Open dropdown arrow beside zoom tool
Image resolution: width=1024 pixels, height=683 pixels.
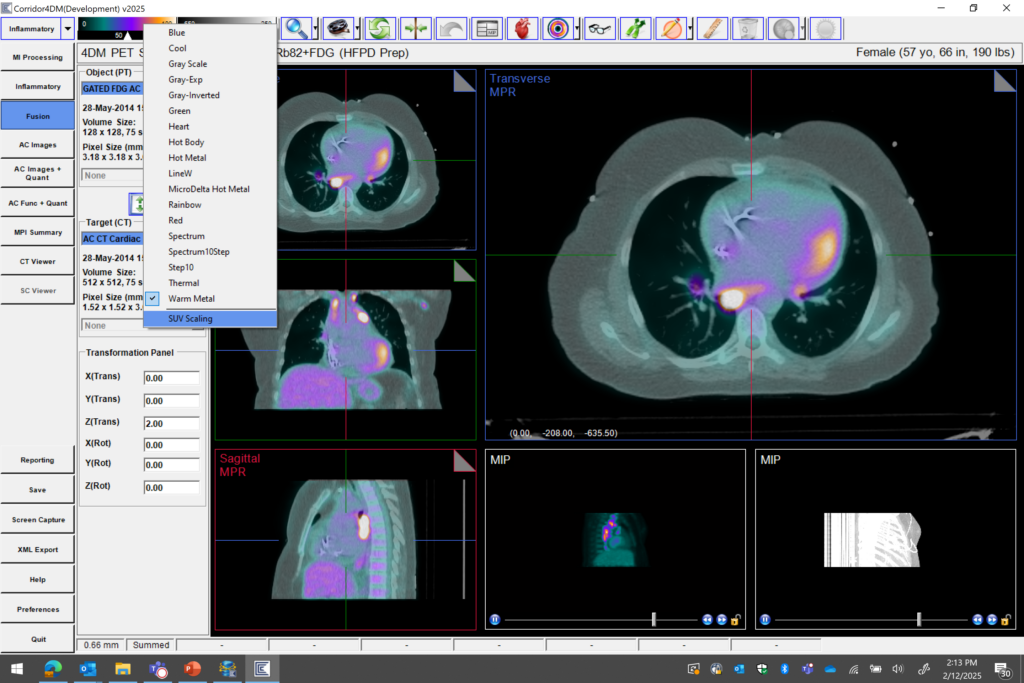(x=316, y=29)
